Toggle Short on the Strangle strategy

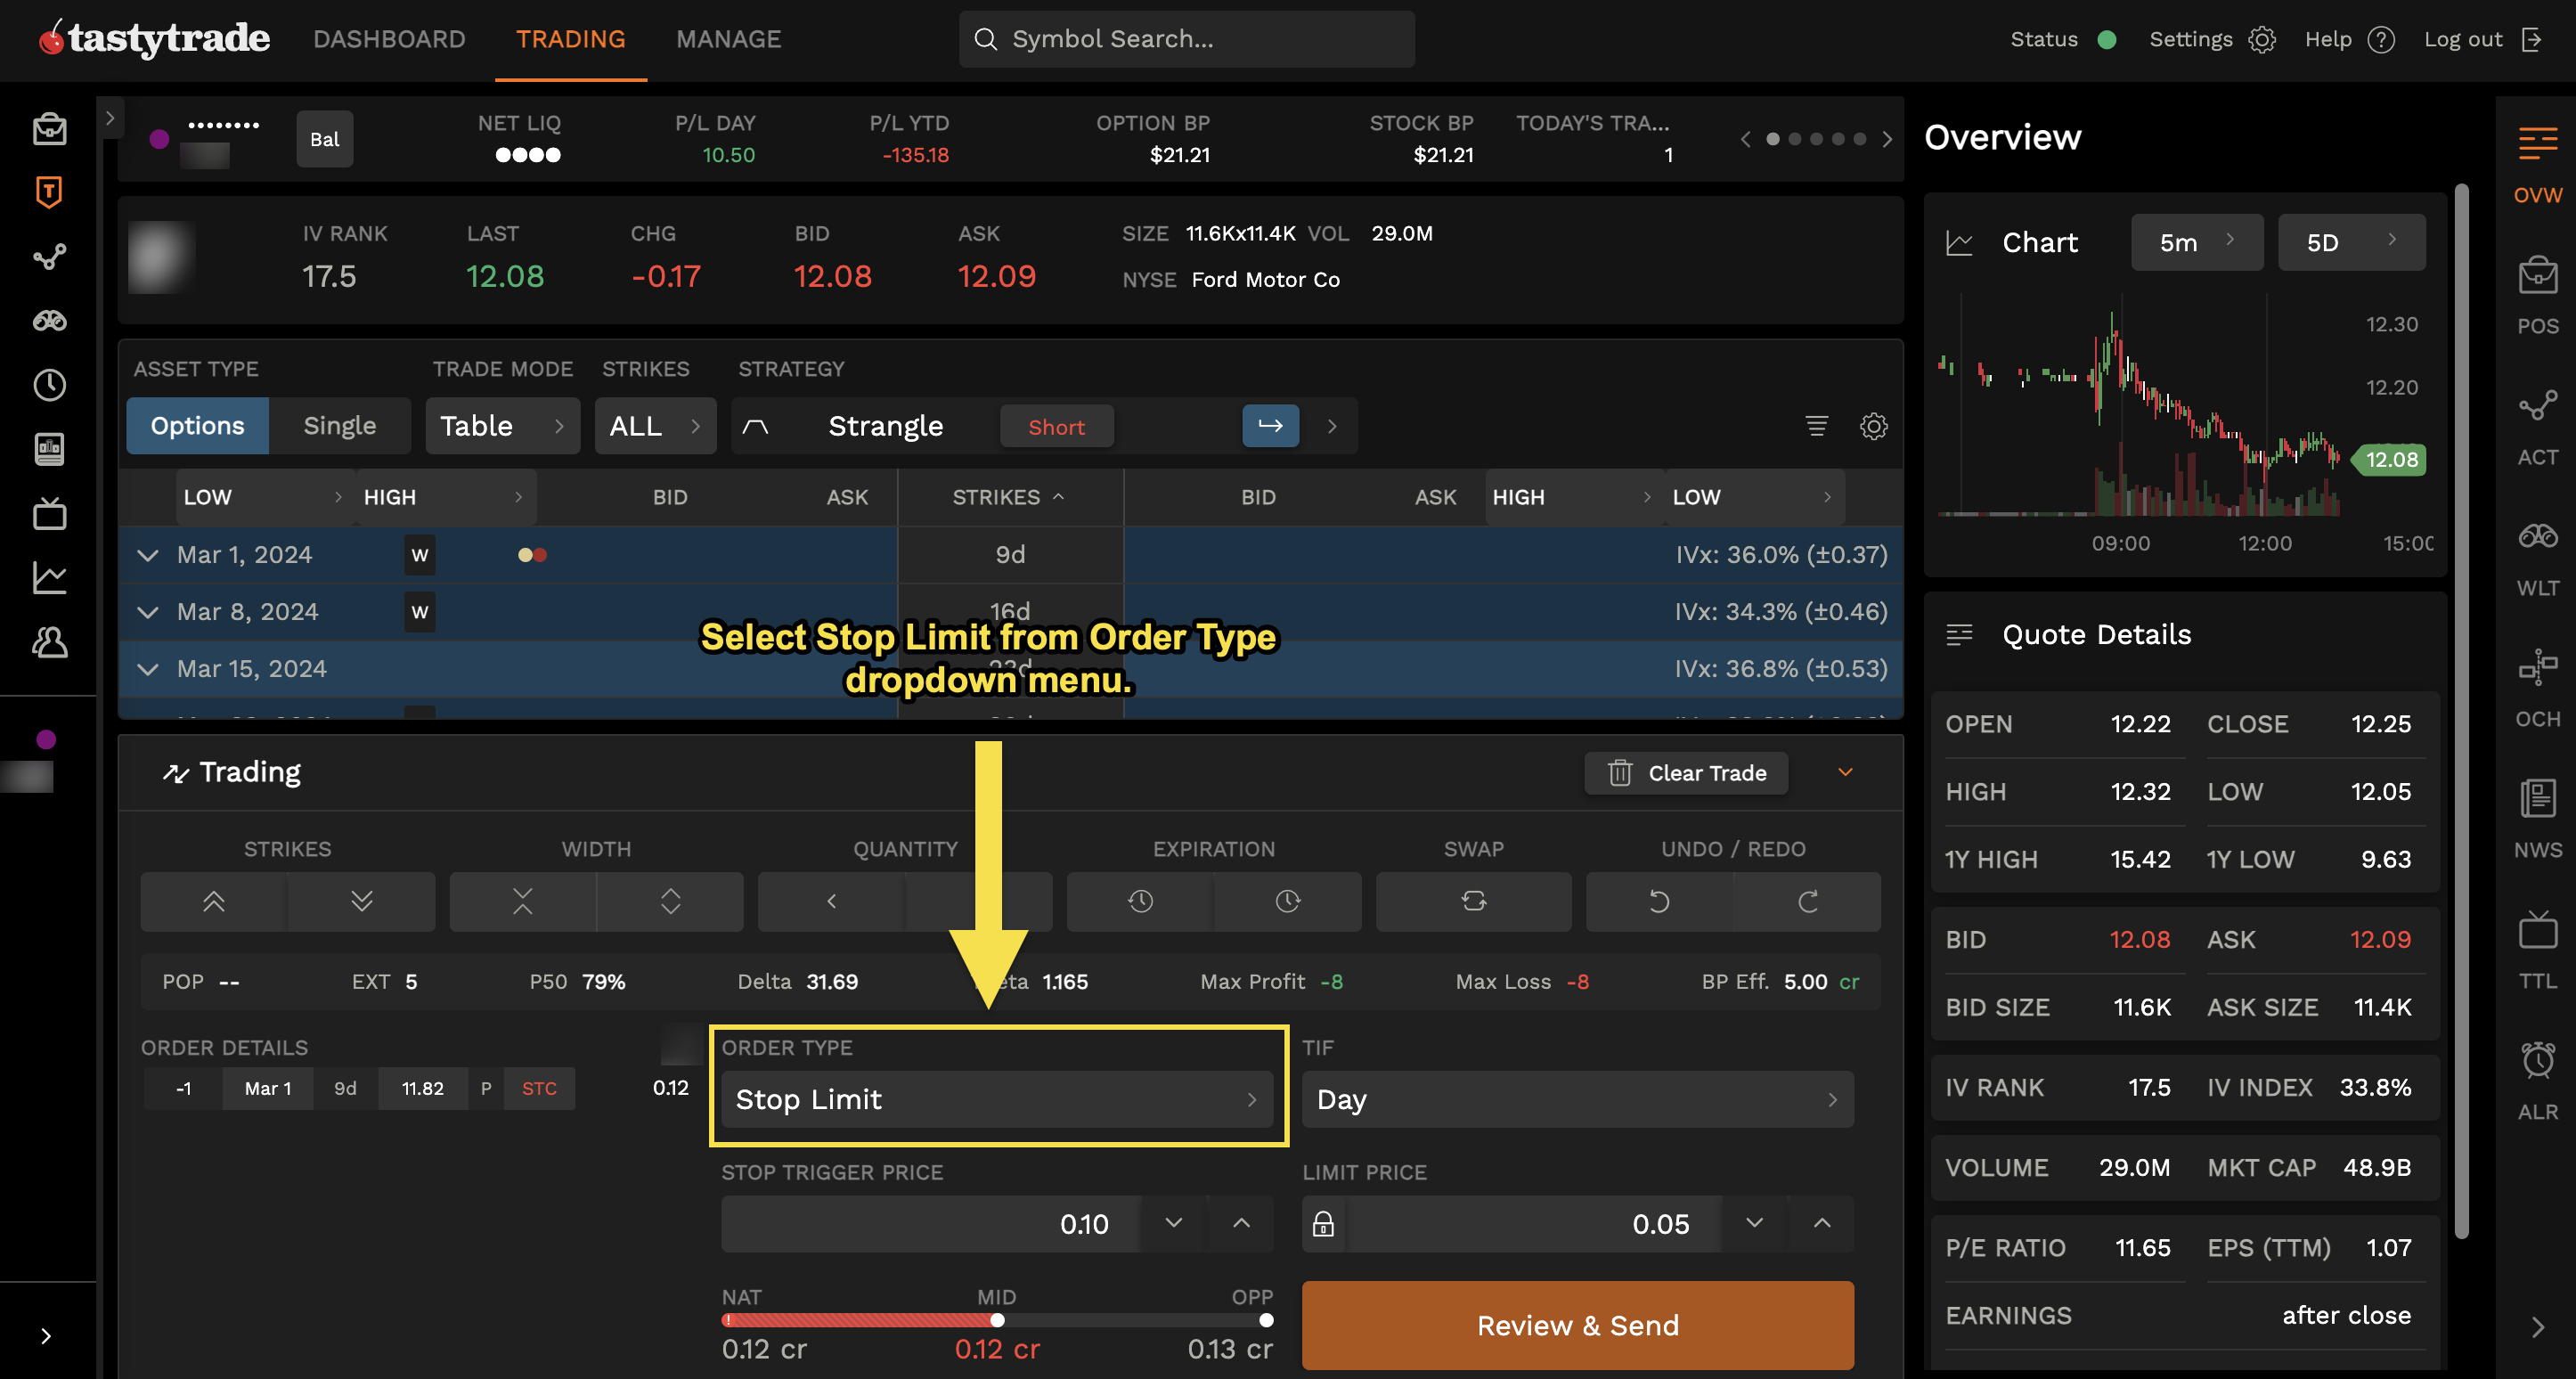pyautogui.click(x=1056, y=426)
